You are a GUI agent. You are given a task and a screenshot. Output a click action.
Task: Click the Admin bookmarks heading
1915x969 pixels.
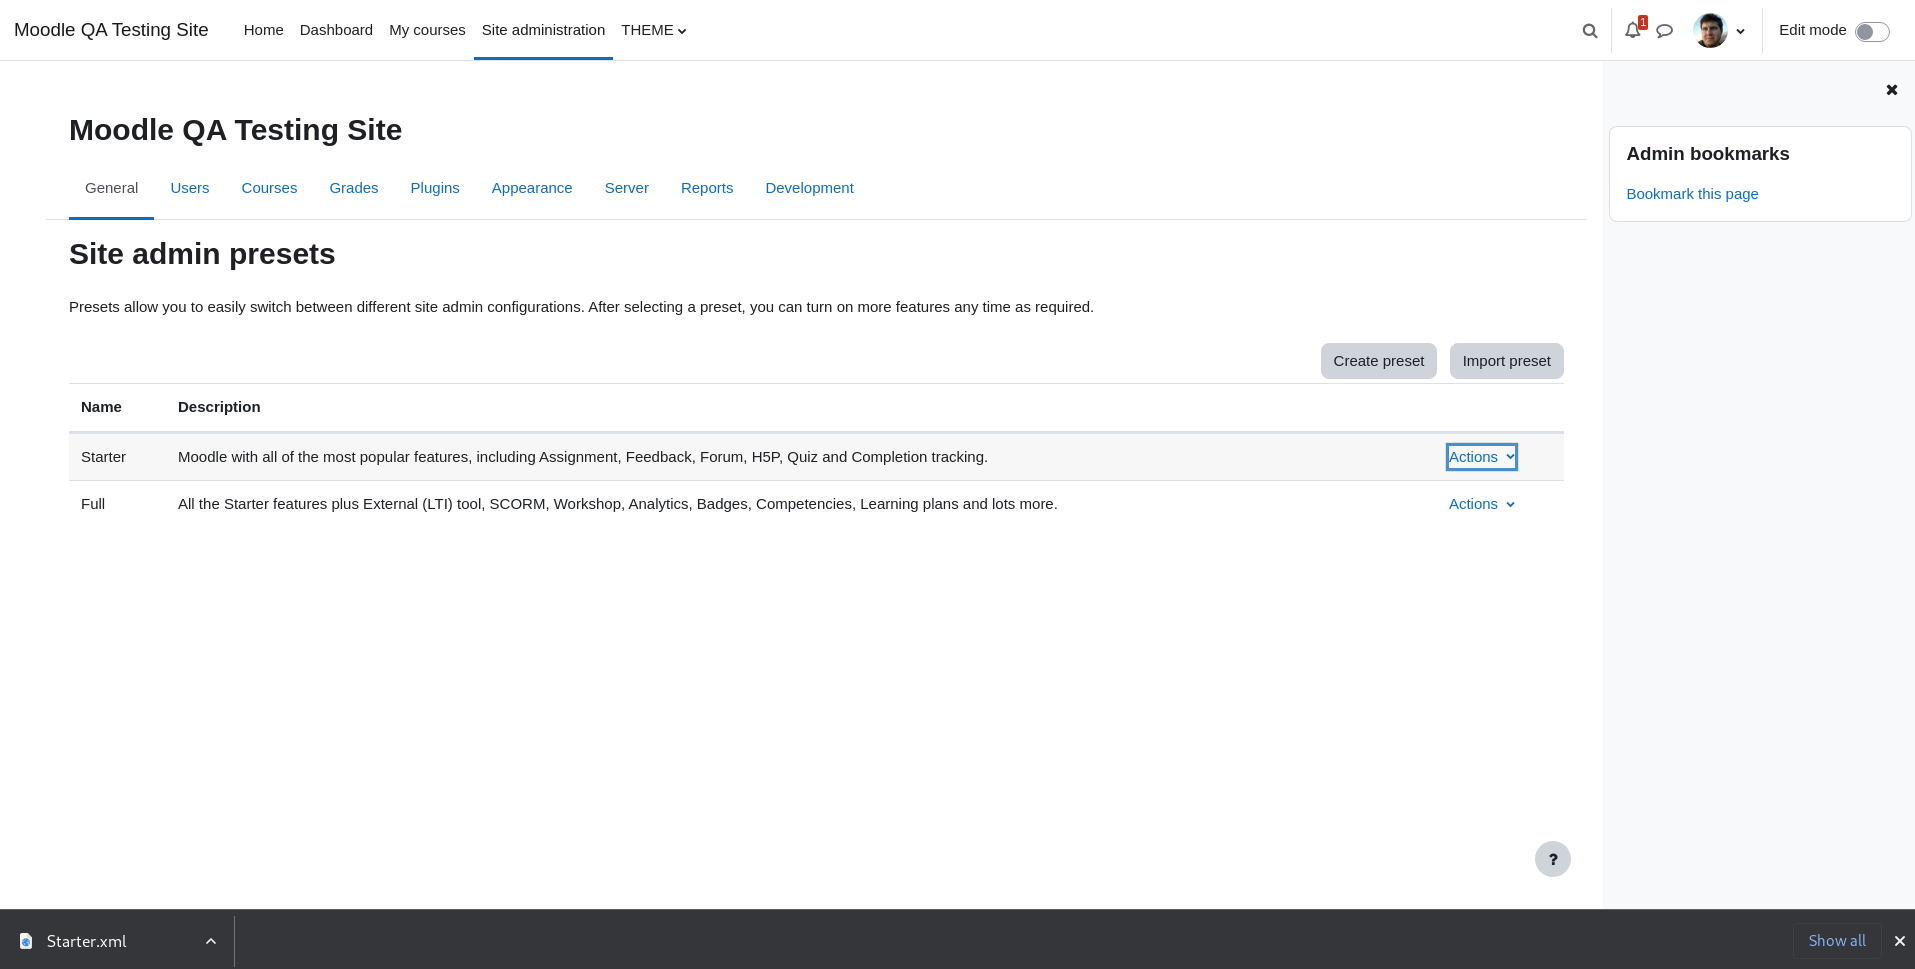[1708, 154]
